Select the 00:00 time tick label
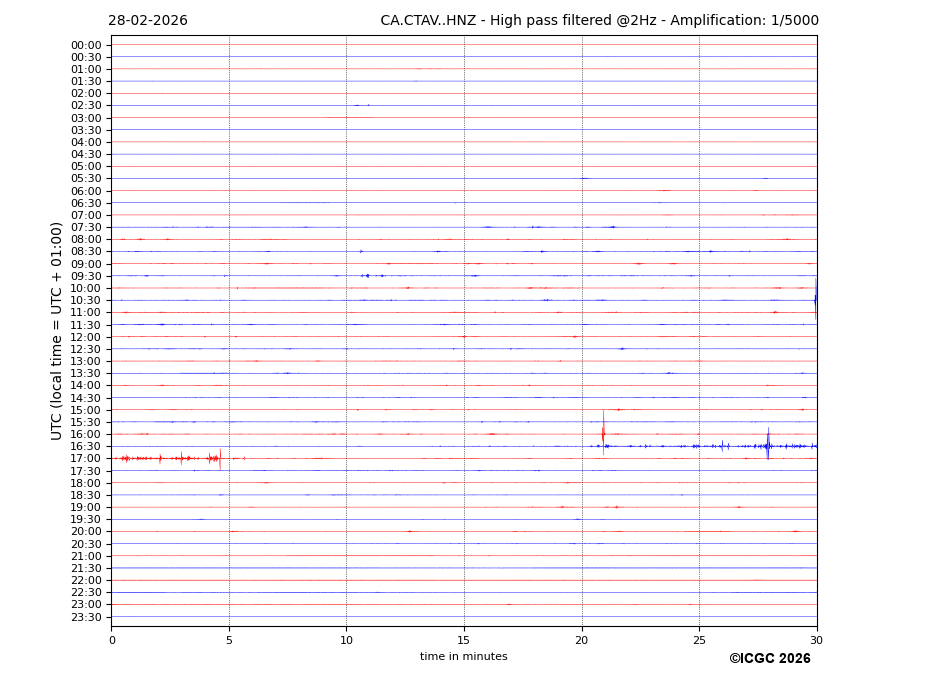This screenshot has height=696, width=927. click(x=86, y=45)
